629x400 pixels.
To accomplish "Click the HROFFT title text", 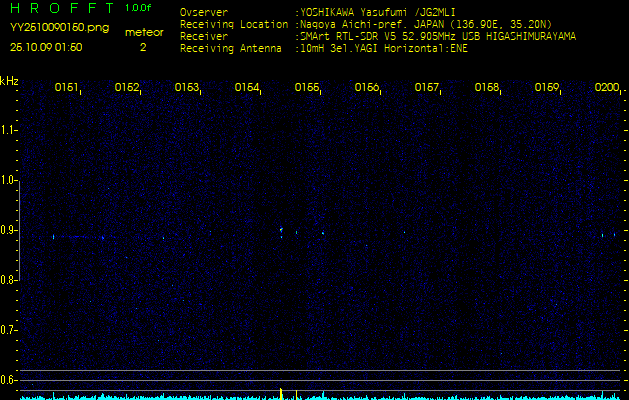I will [x=63, y=8].
